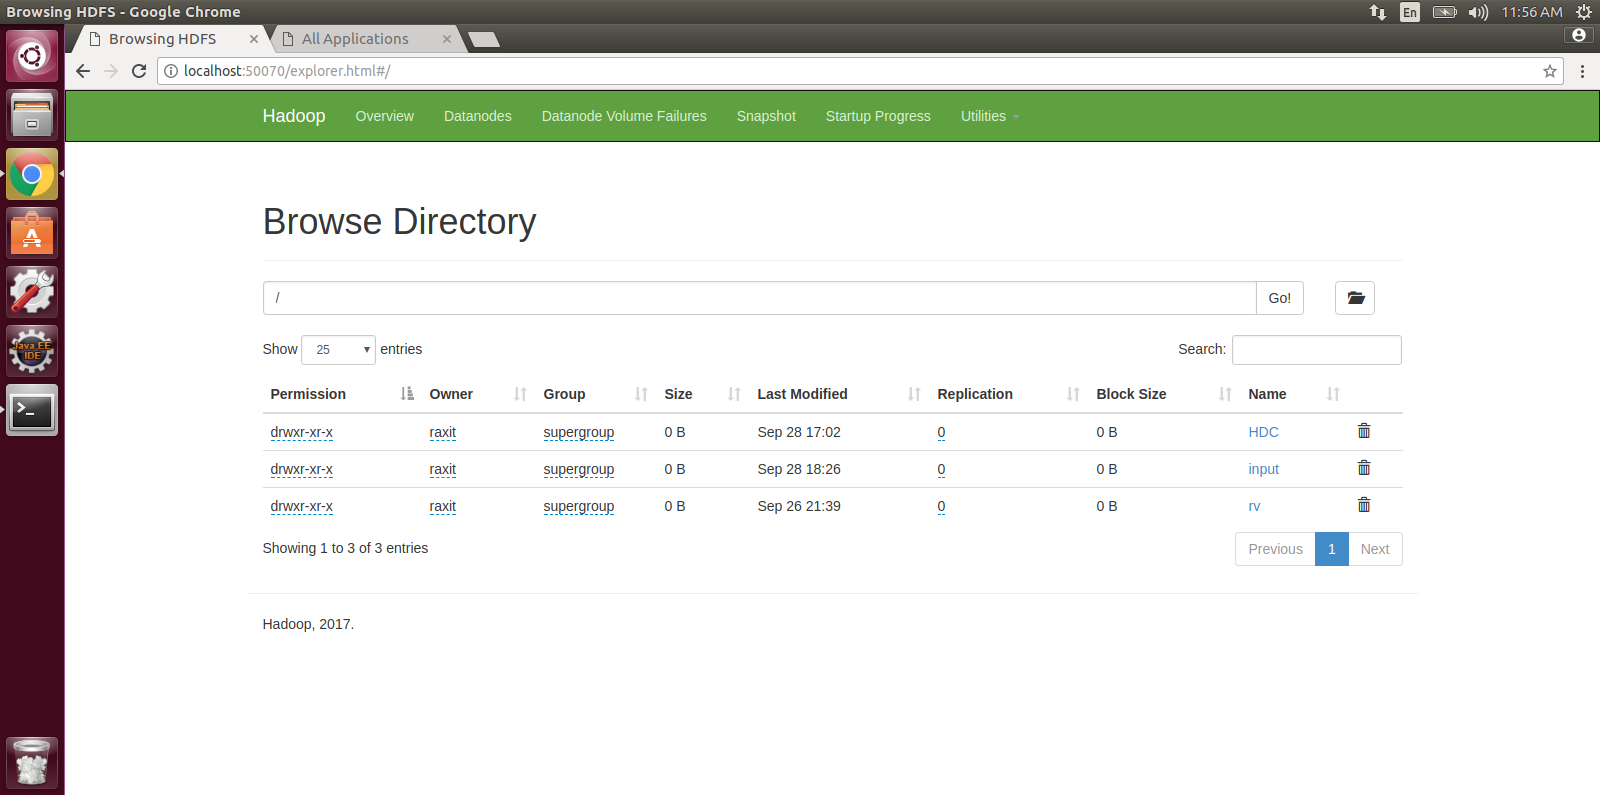Open Datanode Volume Failures page
The height and width of the screenshot is (795, 1600).
(624, 116)
